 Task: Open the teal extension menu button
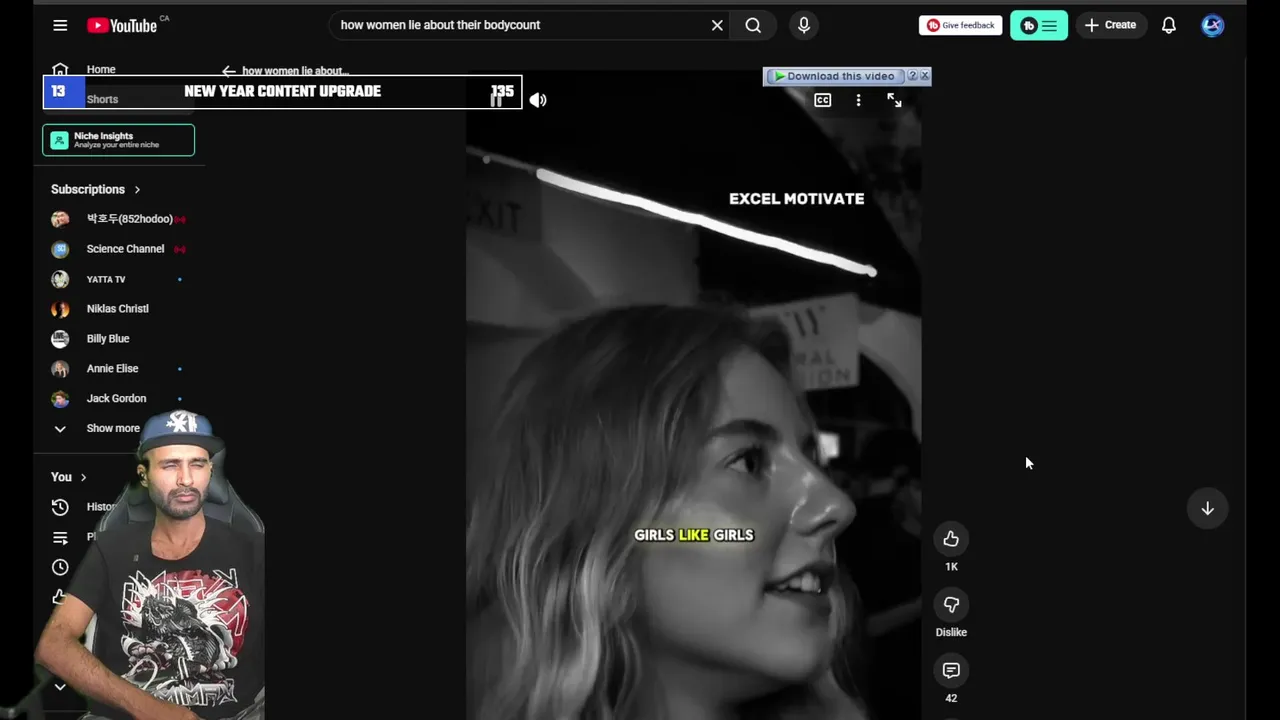(x=1039, y=25)
